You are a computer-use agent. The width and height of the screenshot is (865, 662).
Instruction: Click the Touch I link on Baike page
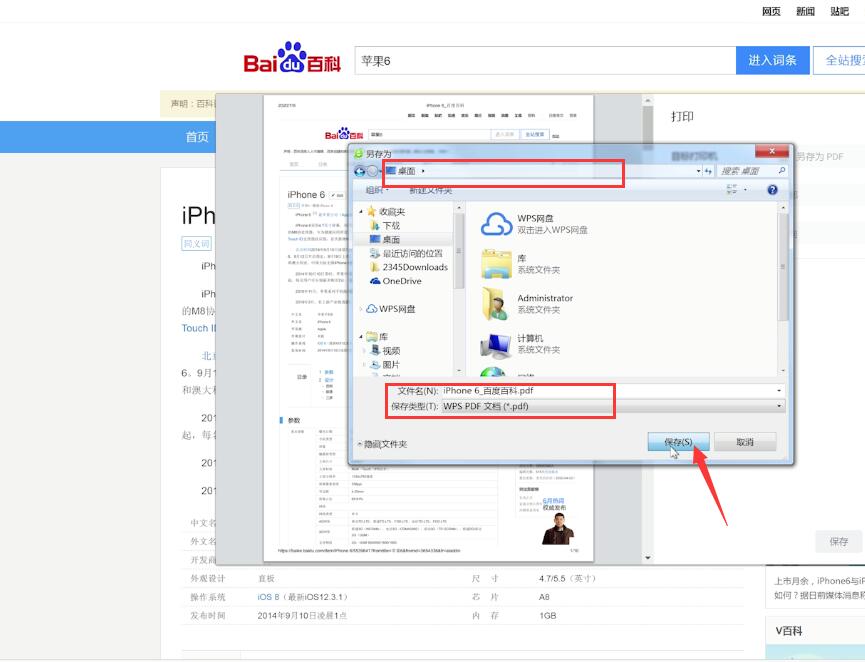pos(199,328)
